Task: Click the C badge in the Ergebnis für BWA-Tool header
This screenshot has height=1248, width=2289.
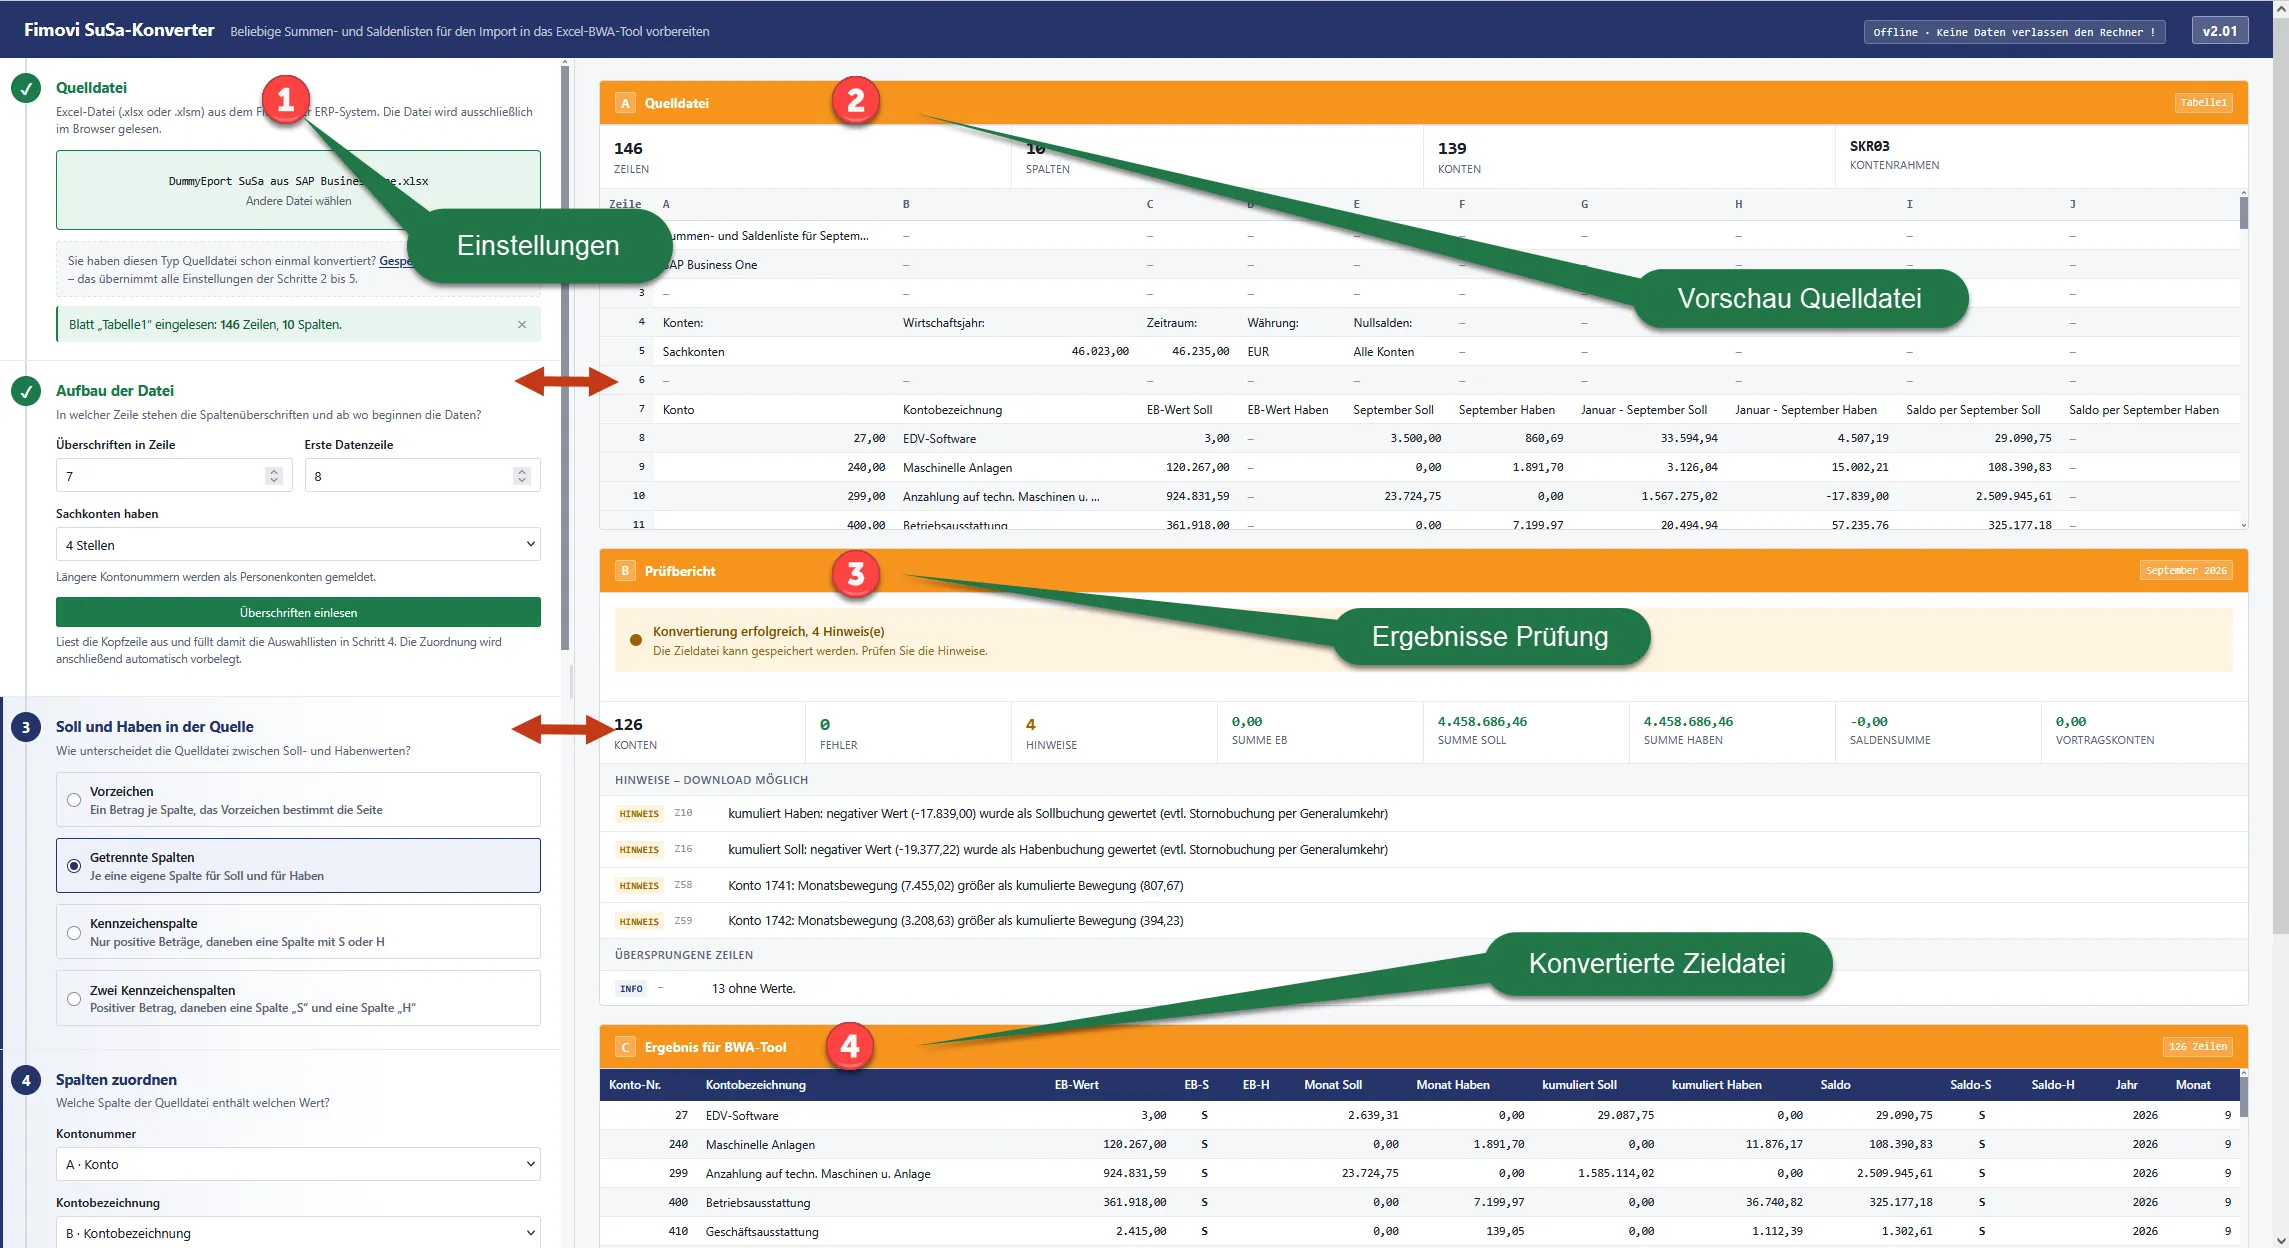Action: click(x=625, y=1047)
